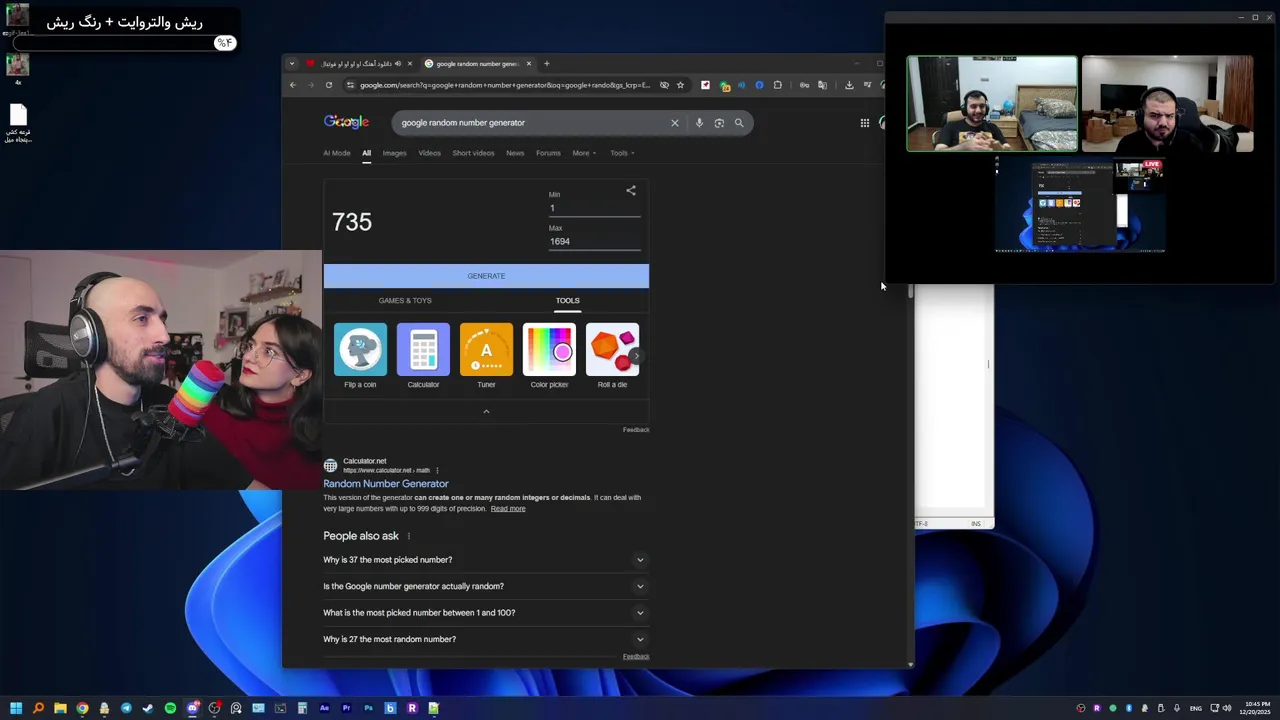
Task: Reload the Chrome page
Action: tap(328, 85)
